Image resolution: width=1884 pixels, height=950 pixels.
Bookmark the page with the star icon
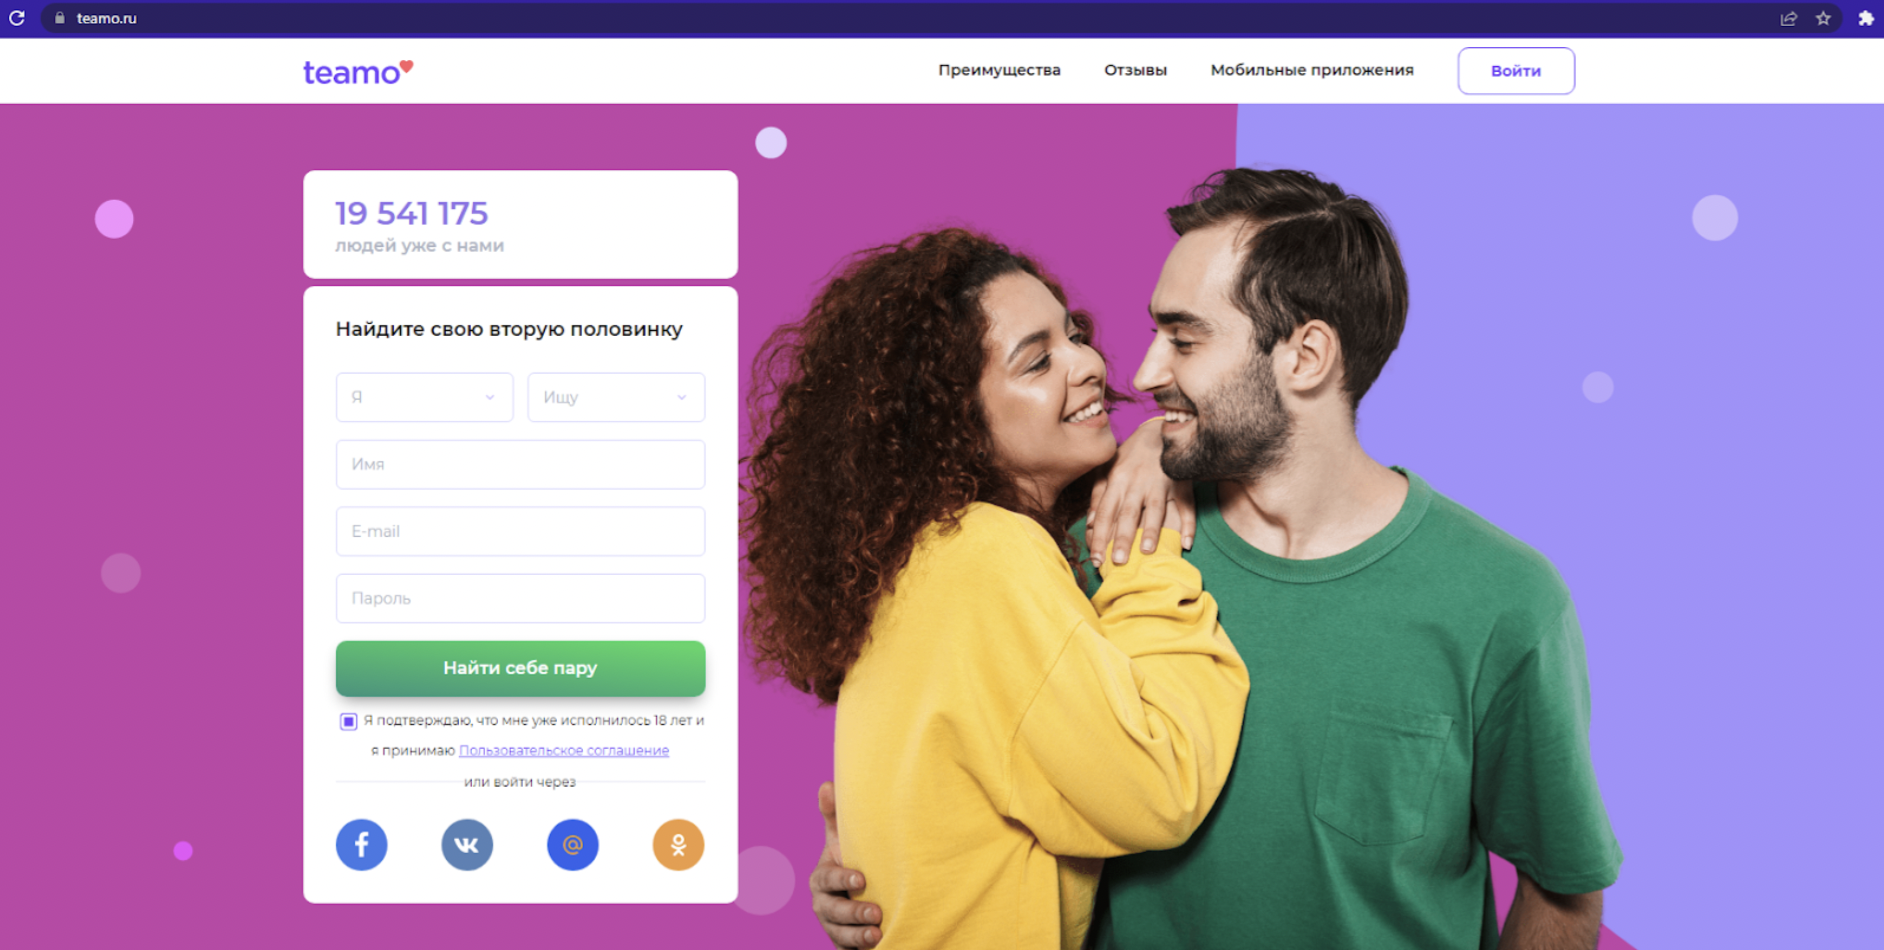(1823, 18)
